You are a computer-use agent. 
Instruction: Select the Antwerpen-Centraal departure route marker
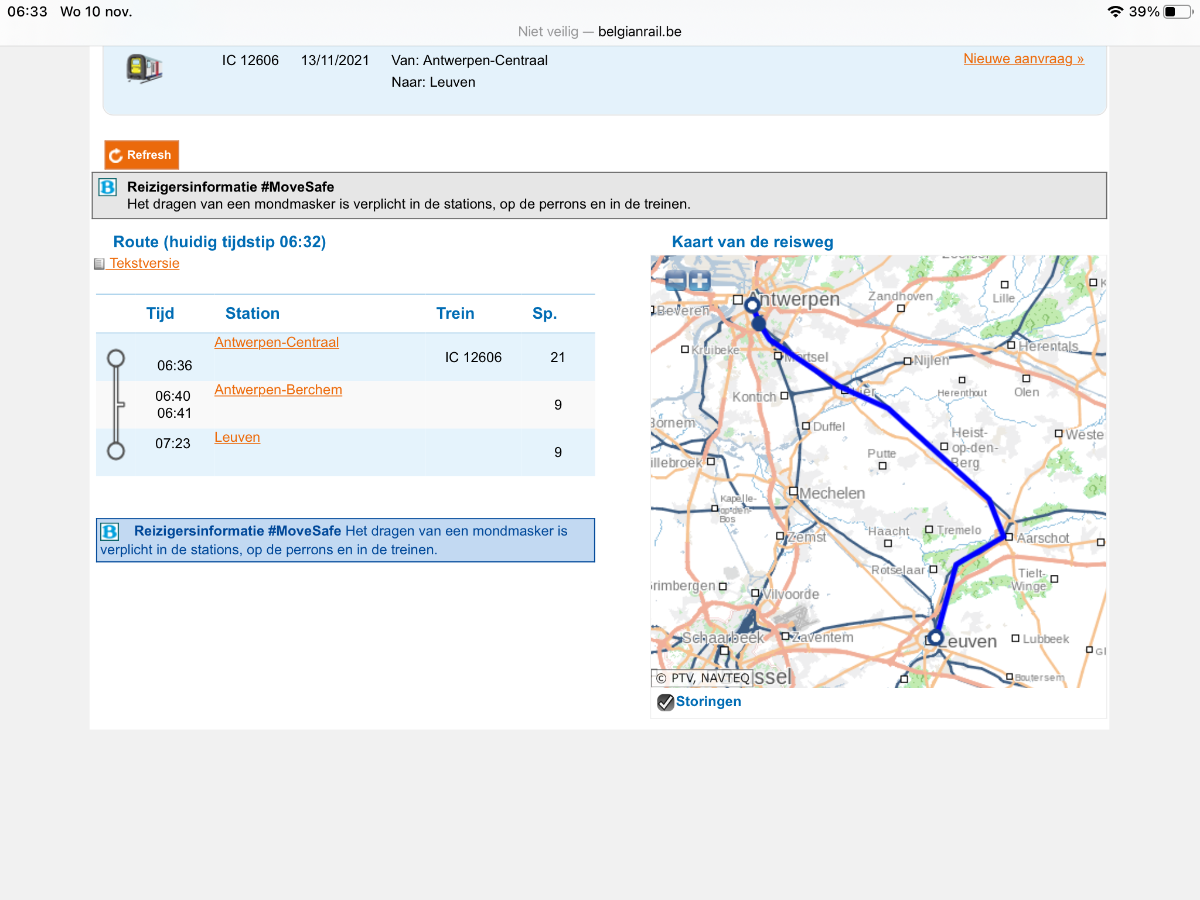click(116, 358)
